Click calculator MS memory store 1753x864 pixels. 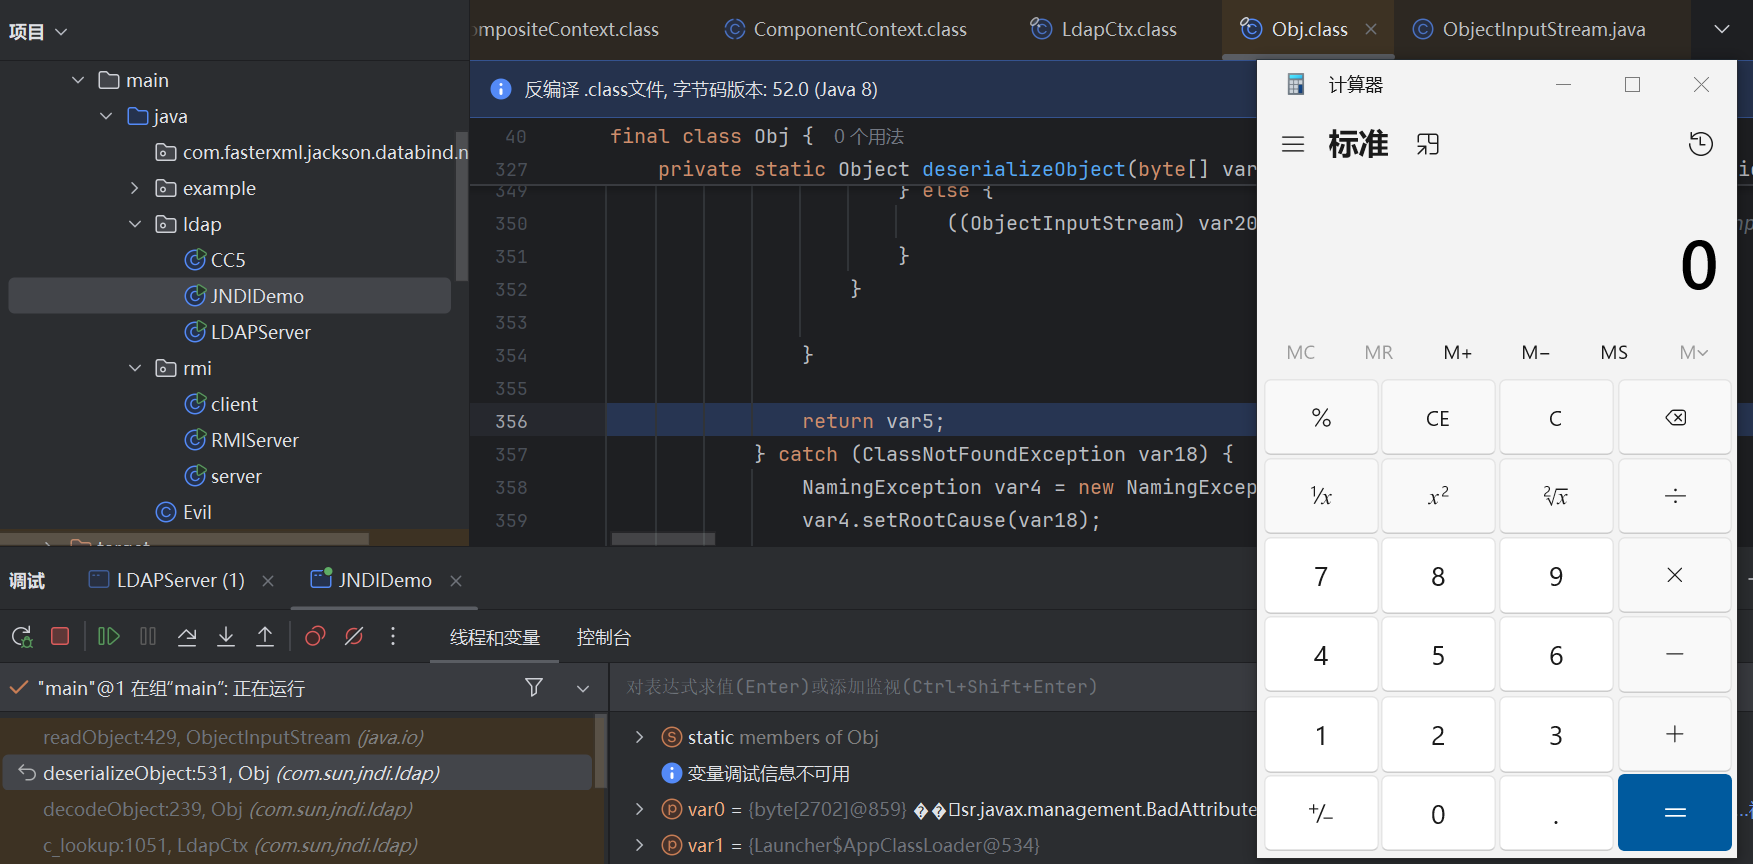click(x=1614, y=352)
